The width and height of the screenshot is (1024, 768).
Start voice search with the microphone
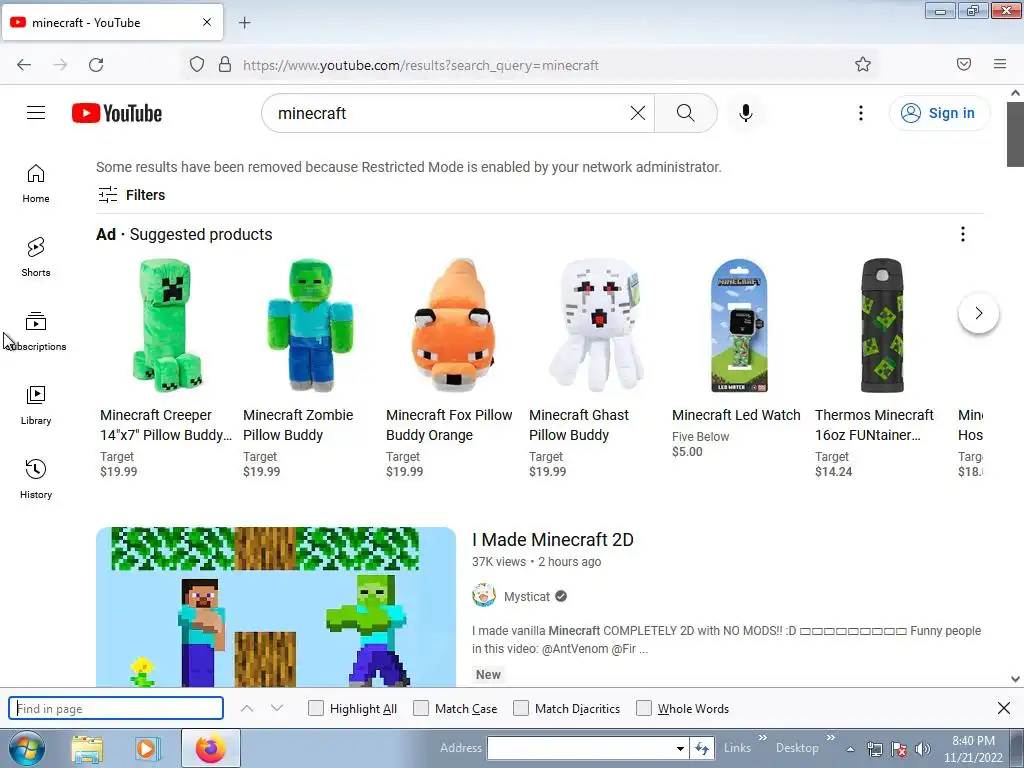(x=746, y=113)
